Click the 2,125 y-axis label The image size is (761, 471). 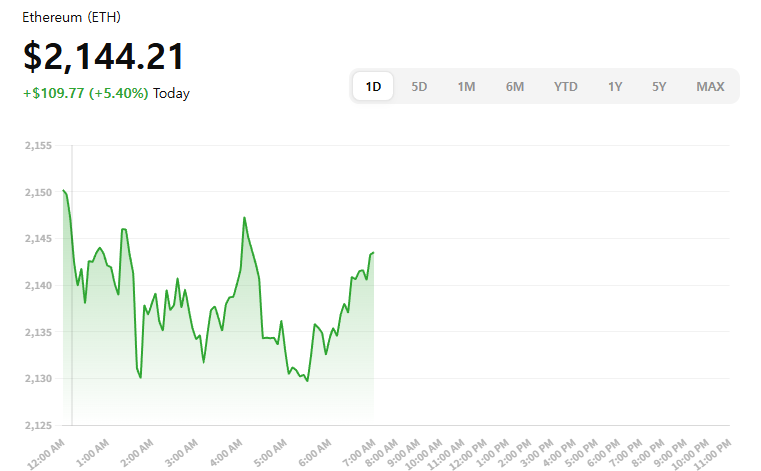[x=37, y=425]
